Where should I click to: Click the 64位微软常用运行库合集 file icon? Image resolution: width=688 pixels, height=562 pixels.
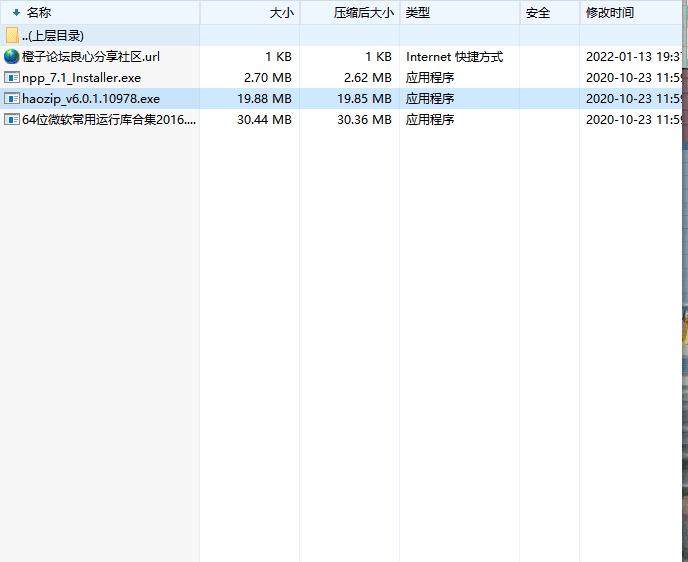click(12, 120)
